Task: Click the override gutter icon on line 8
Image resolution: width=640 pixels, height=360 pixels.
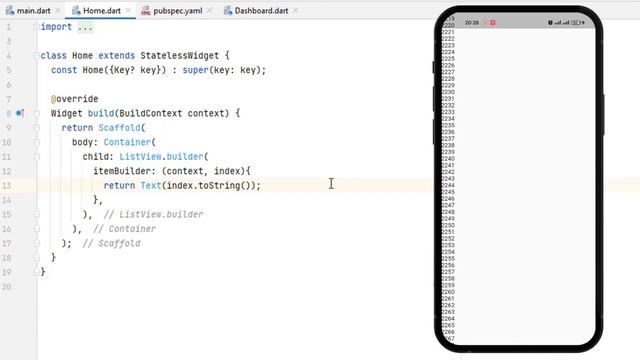Action: (x=20, y=113)
